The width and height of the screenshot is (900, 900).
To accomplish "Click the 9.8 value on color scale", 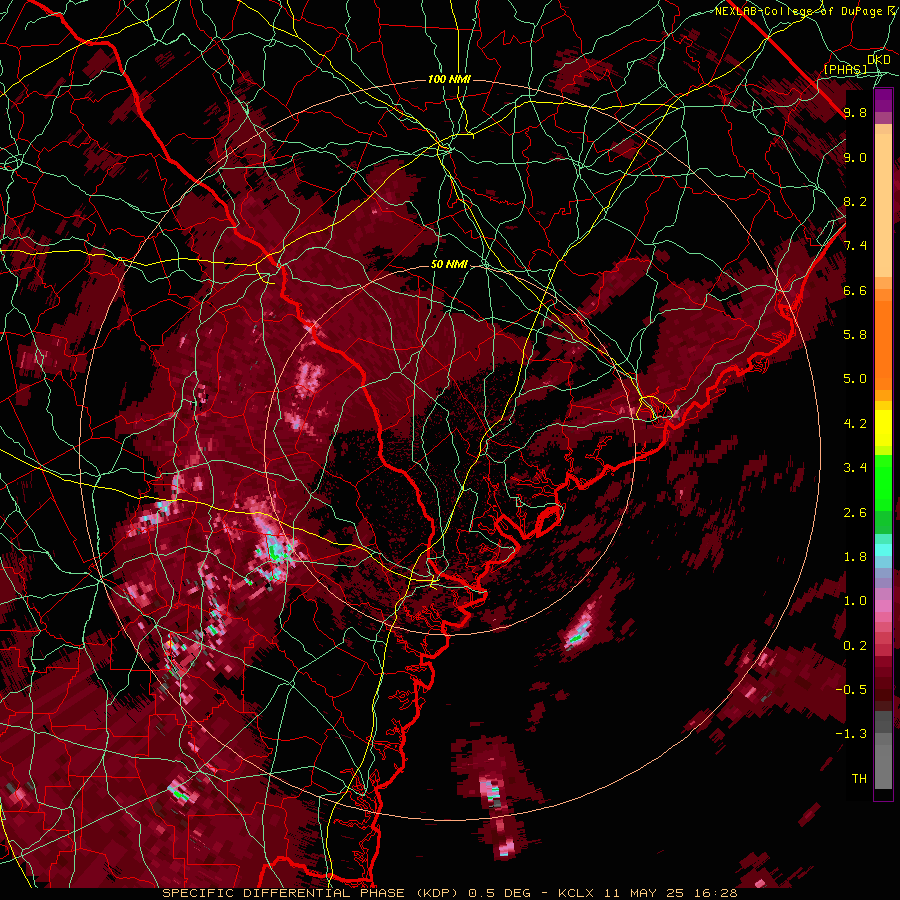I will click(x=855, y=112).
